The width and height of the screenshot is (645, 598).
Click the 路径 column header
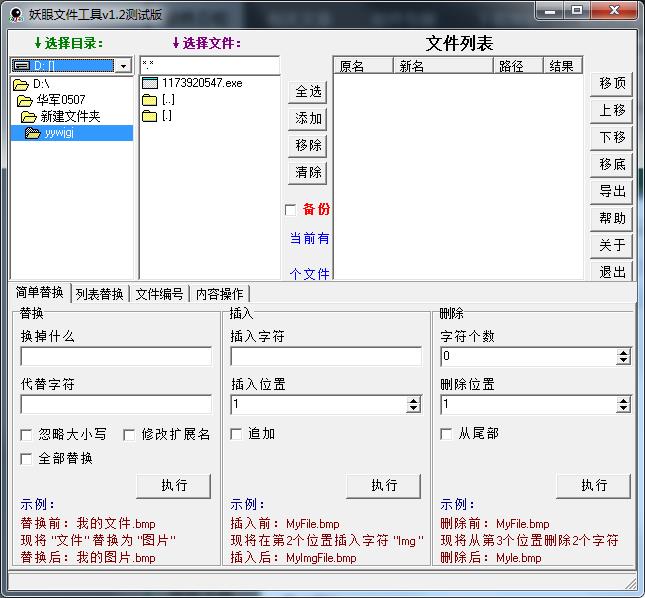tap(518, 66)
